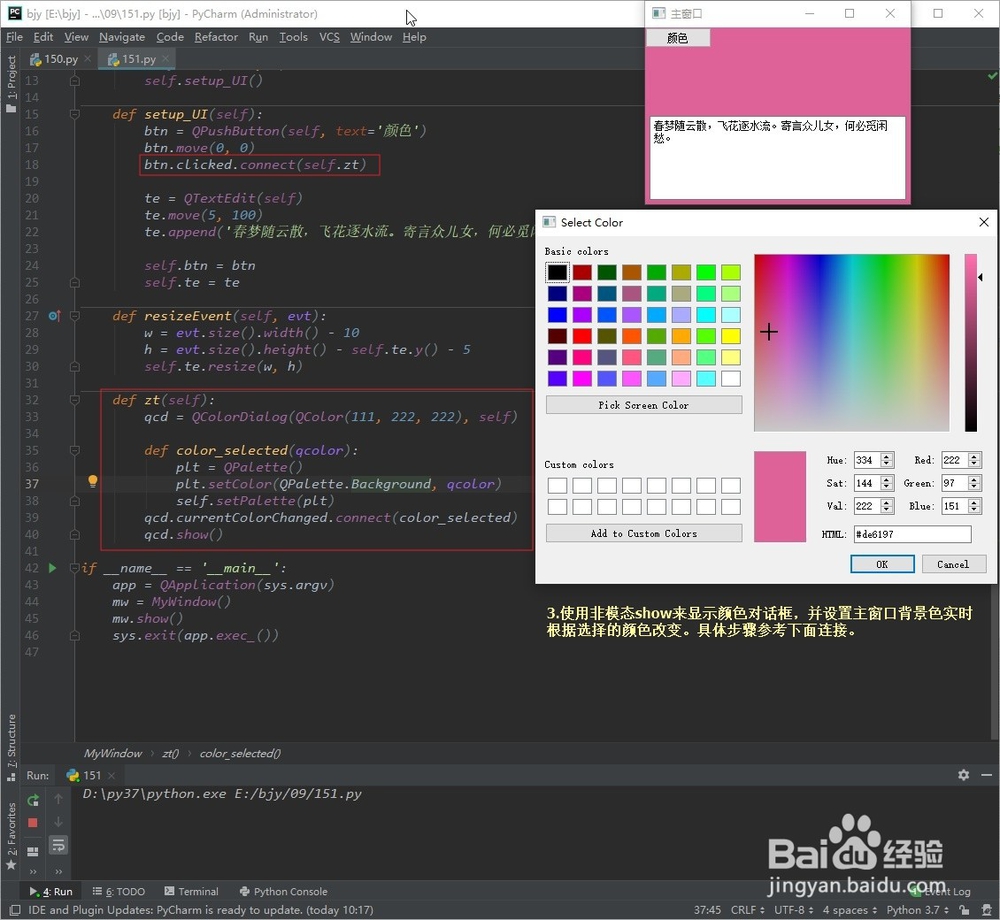Click the yellow intention light bulb at line 37

pyautogui.click(x=92, y=481)
